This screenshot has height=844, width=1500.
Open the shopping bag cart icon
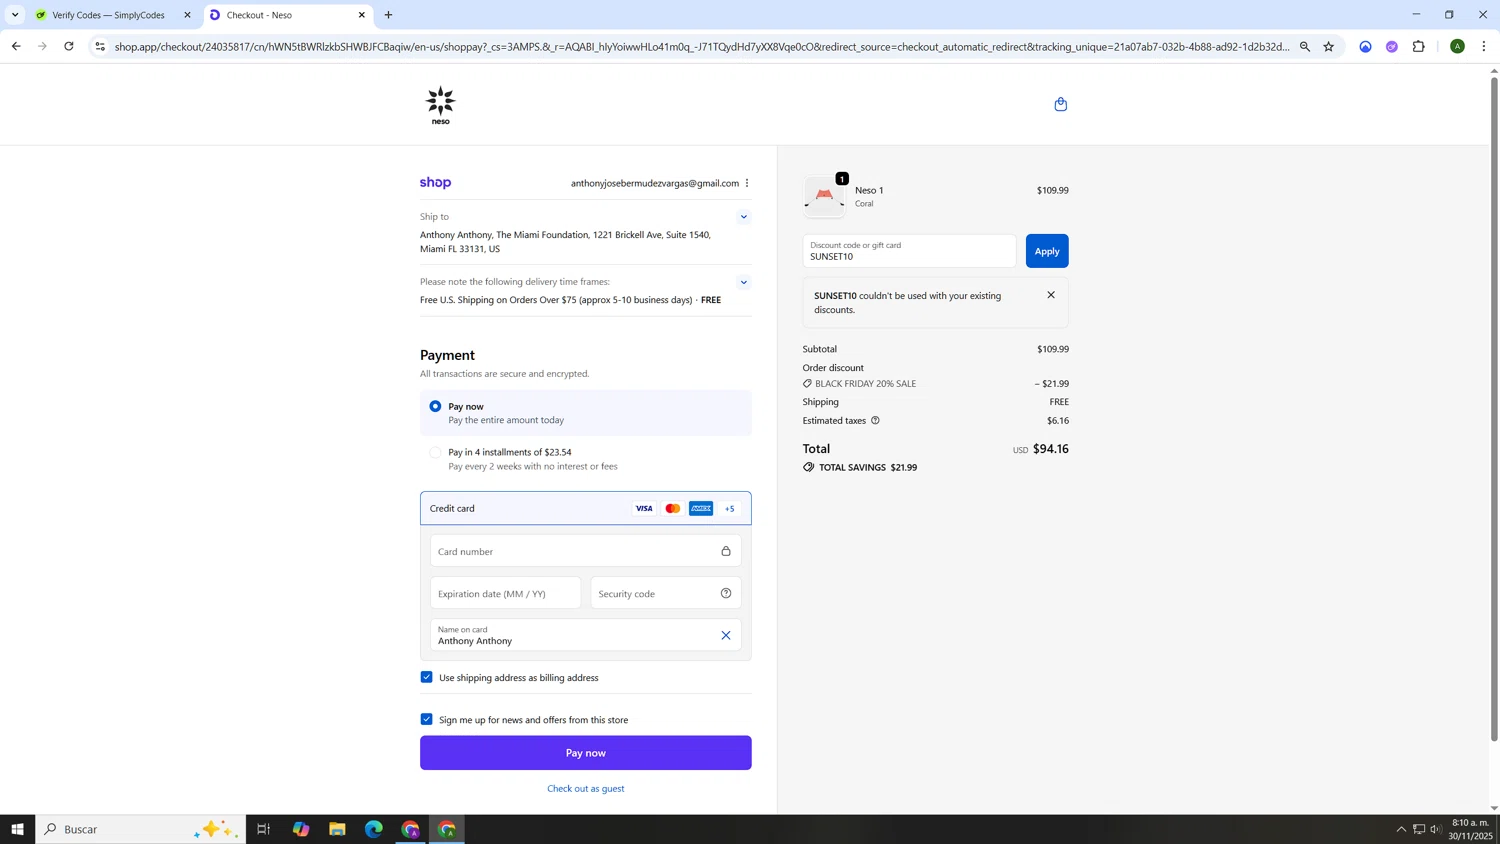(x=1061, y=104)
